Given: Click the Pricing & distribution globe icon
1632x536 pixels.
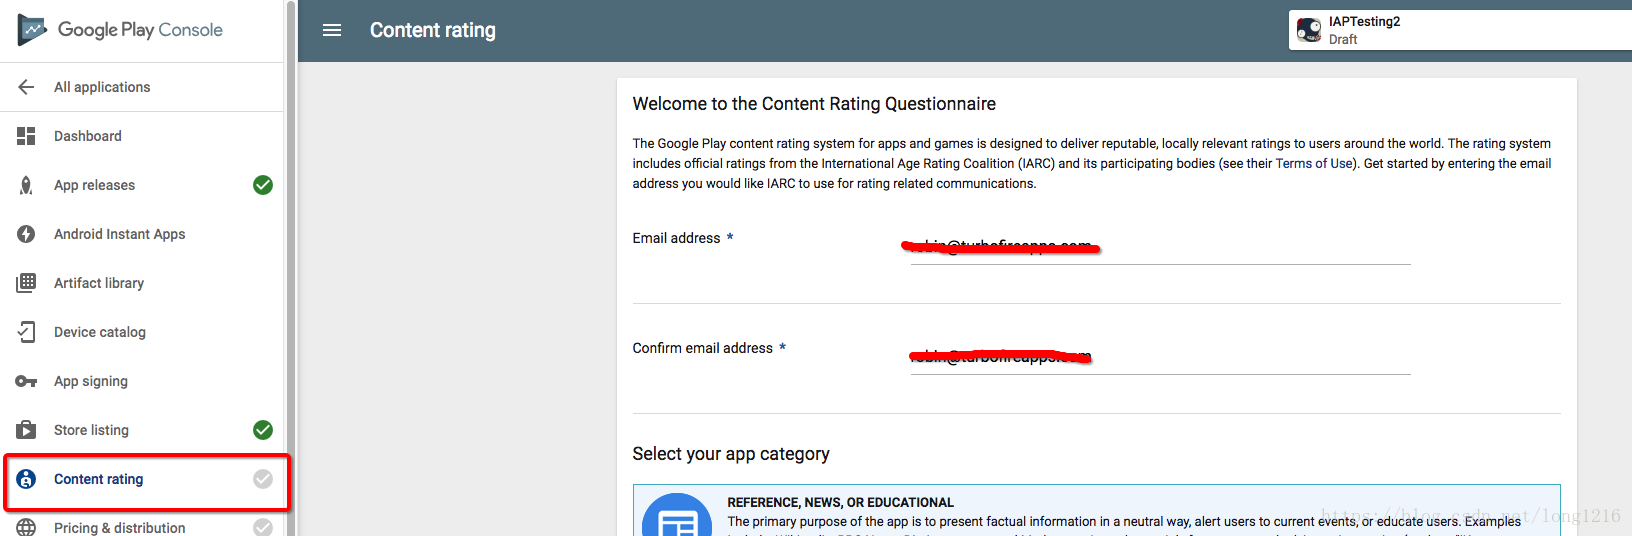Looking at the screenshot, I should [26, 527].
